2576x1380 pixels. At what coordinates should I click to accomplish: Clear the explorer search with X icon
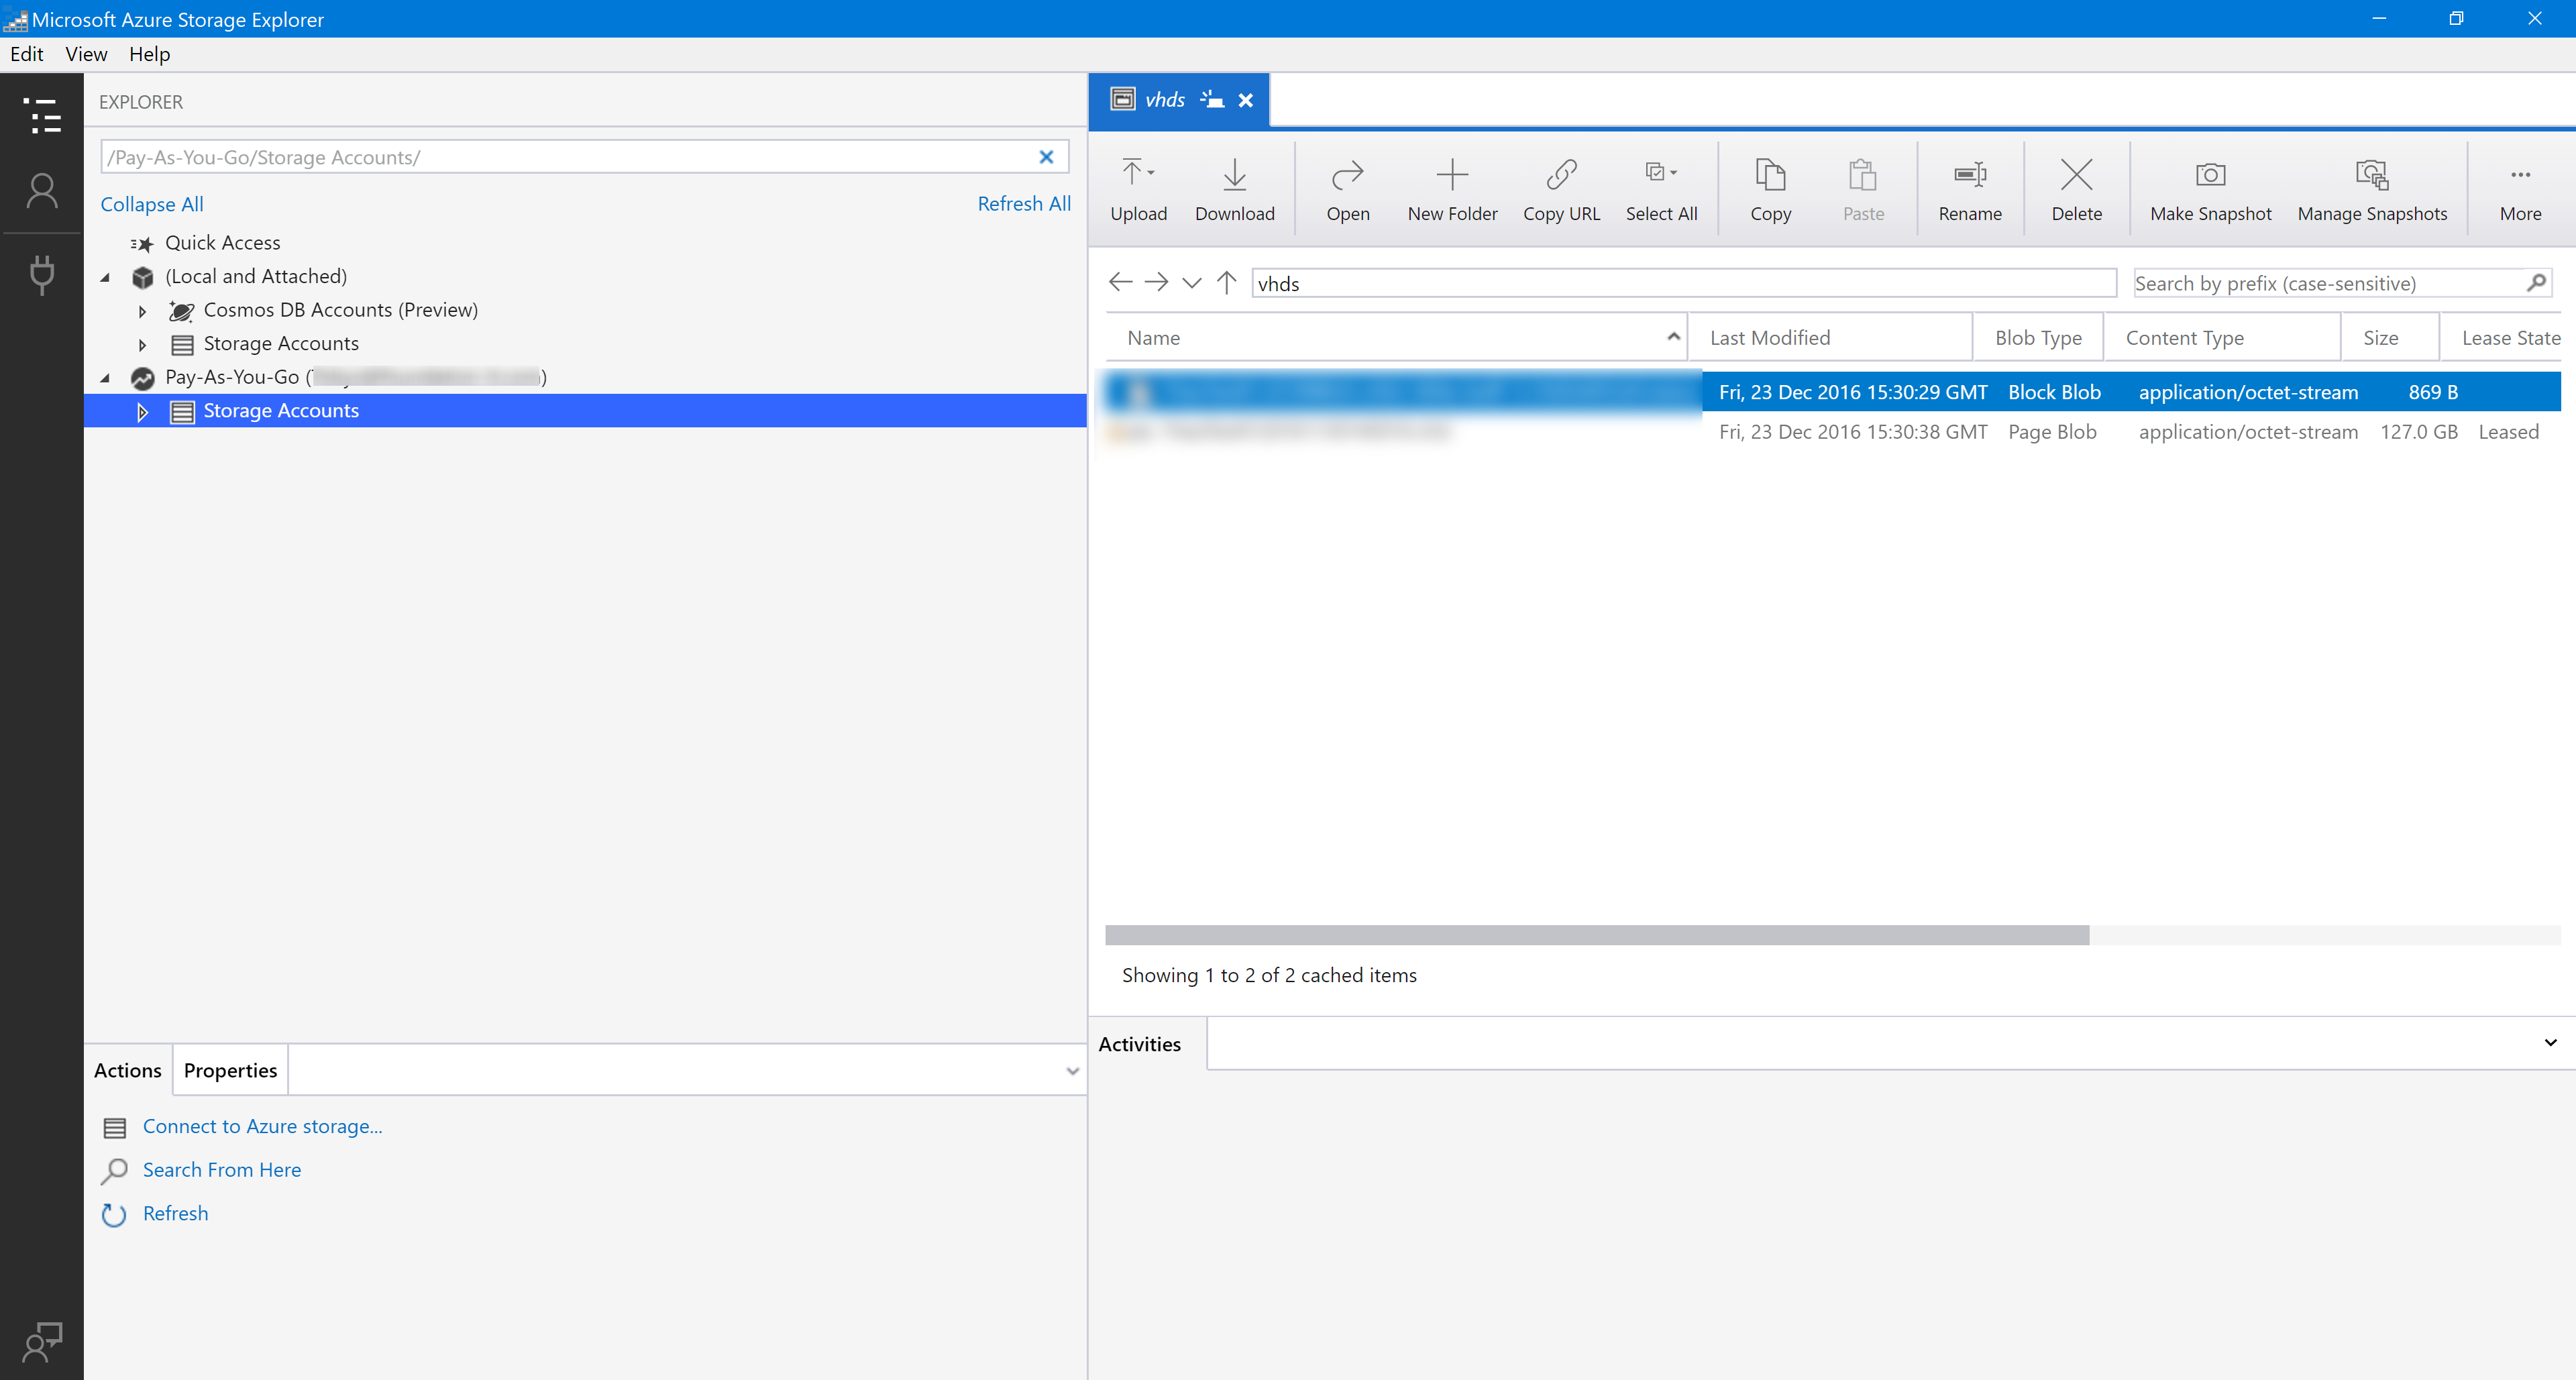[x=1046, y=157]
